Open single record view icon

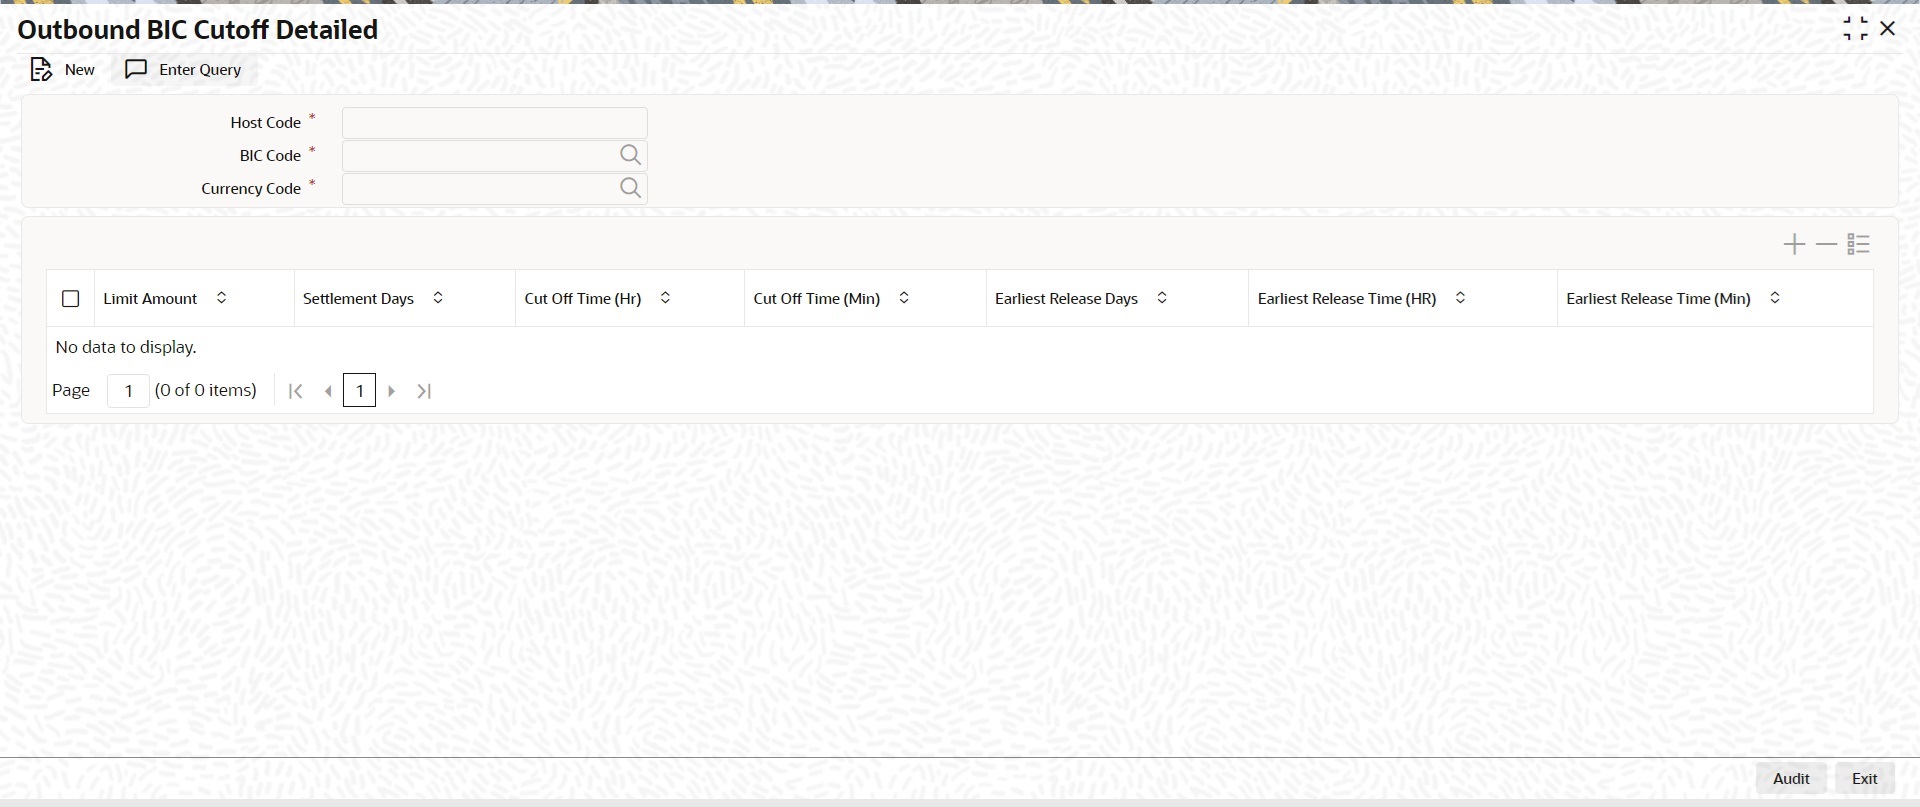pos(1859,244)
